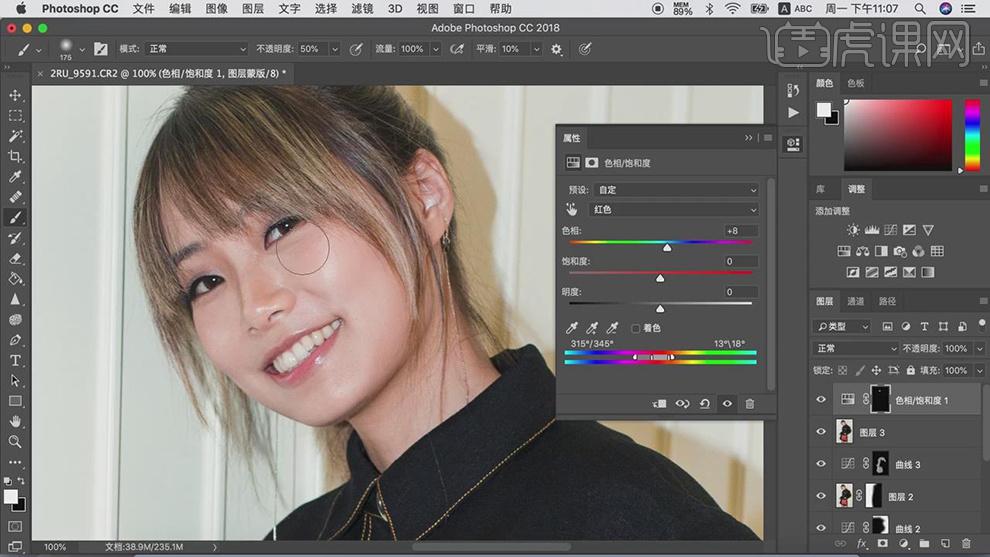This screenshot has height=557, width=990.
Task: Select the Eraser tool
Action: pos(15,258)
